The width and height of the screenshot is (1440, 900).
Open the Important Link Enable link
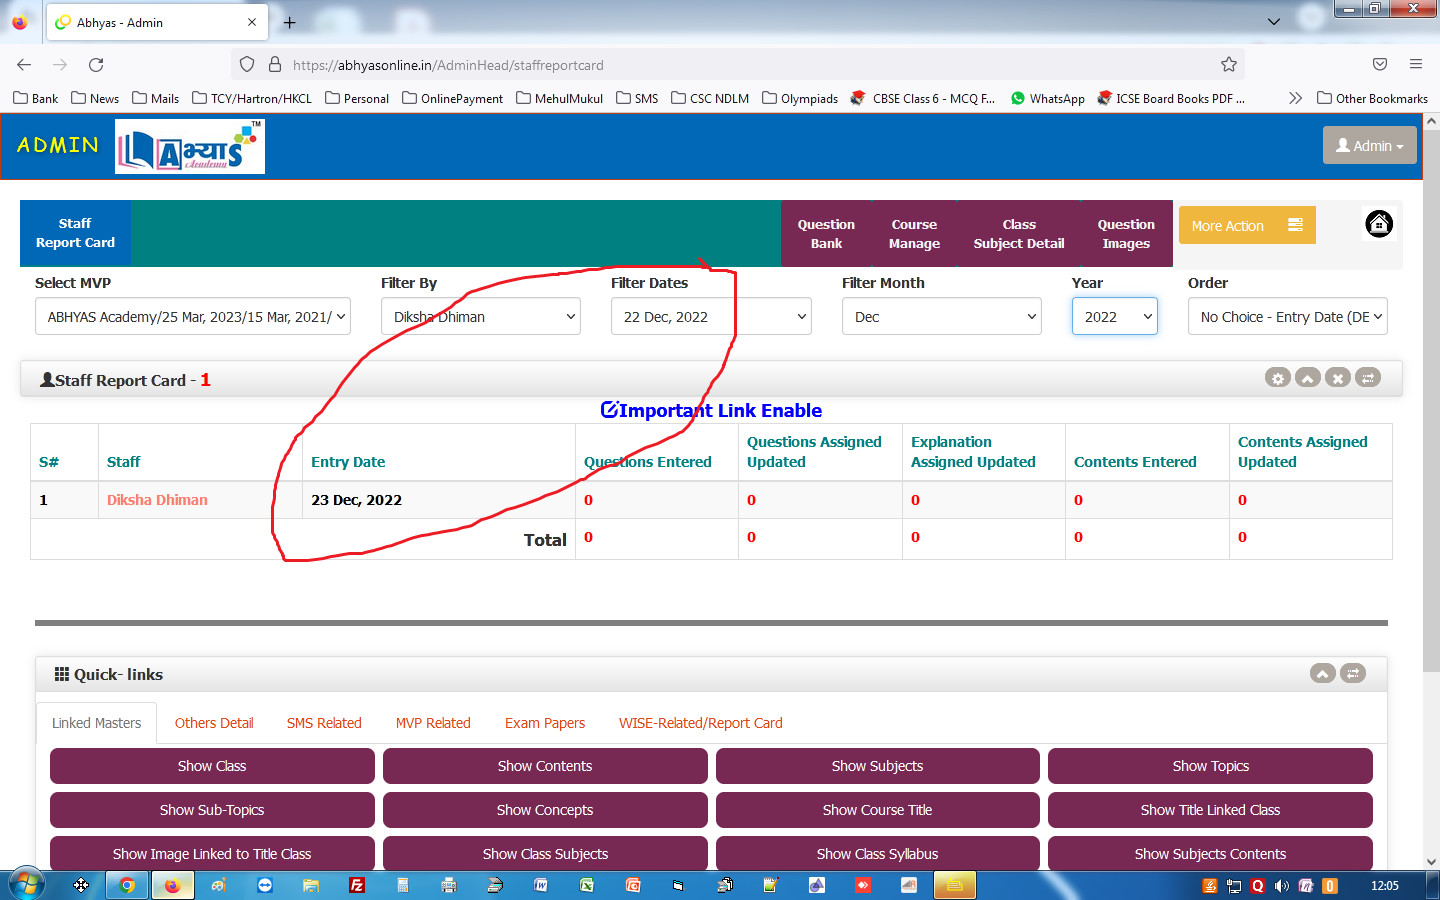point(711,410)
